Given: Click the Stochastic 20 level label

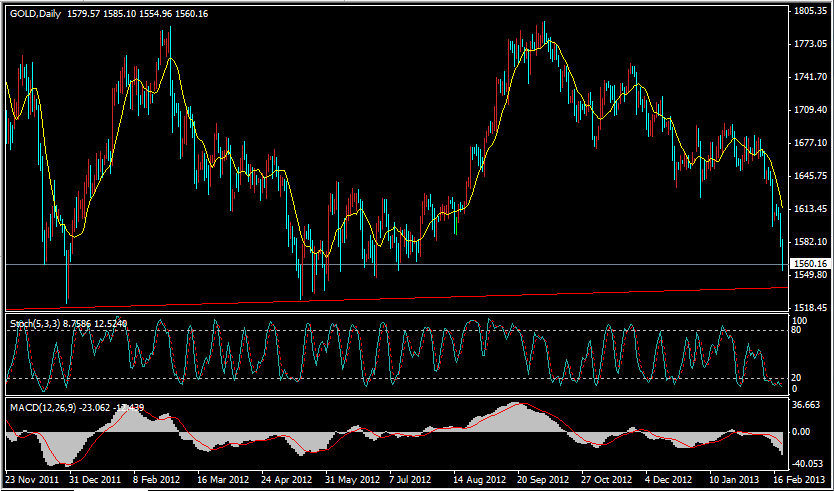Looking at the screenshot, I should pyautogui.click(x=796, y=378).
